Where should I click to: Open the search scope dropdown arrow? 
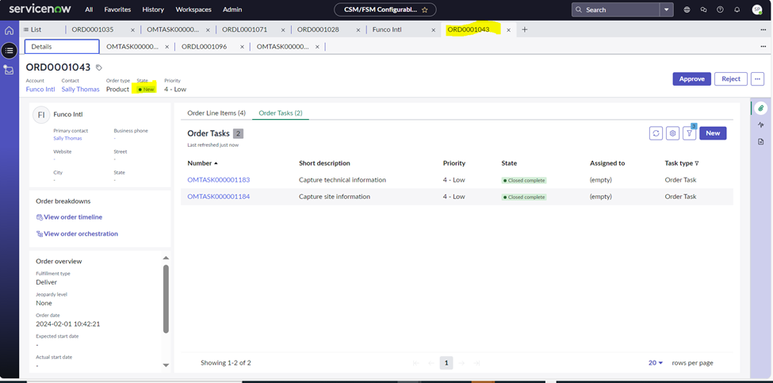(x=667, y=10)
